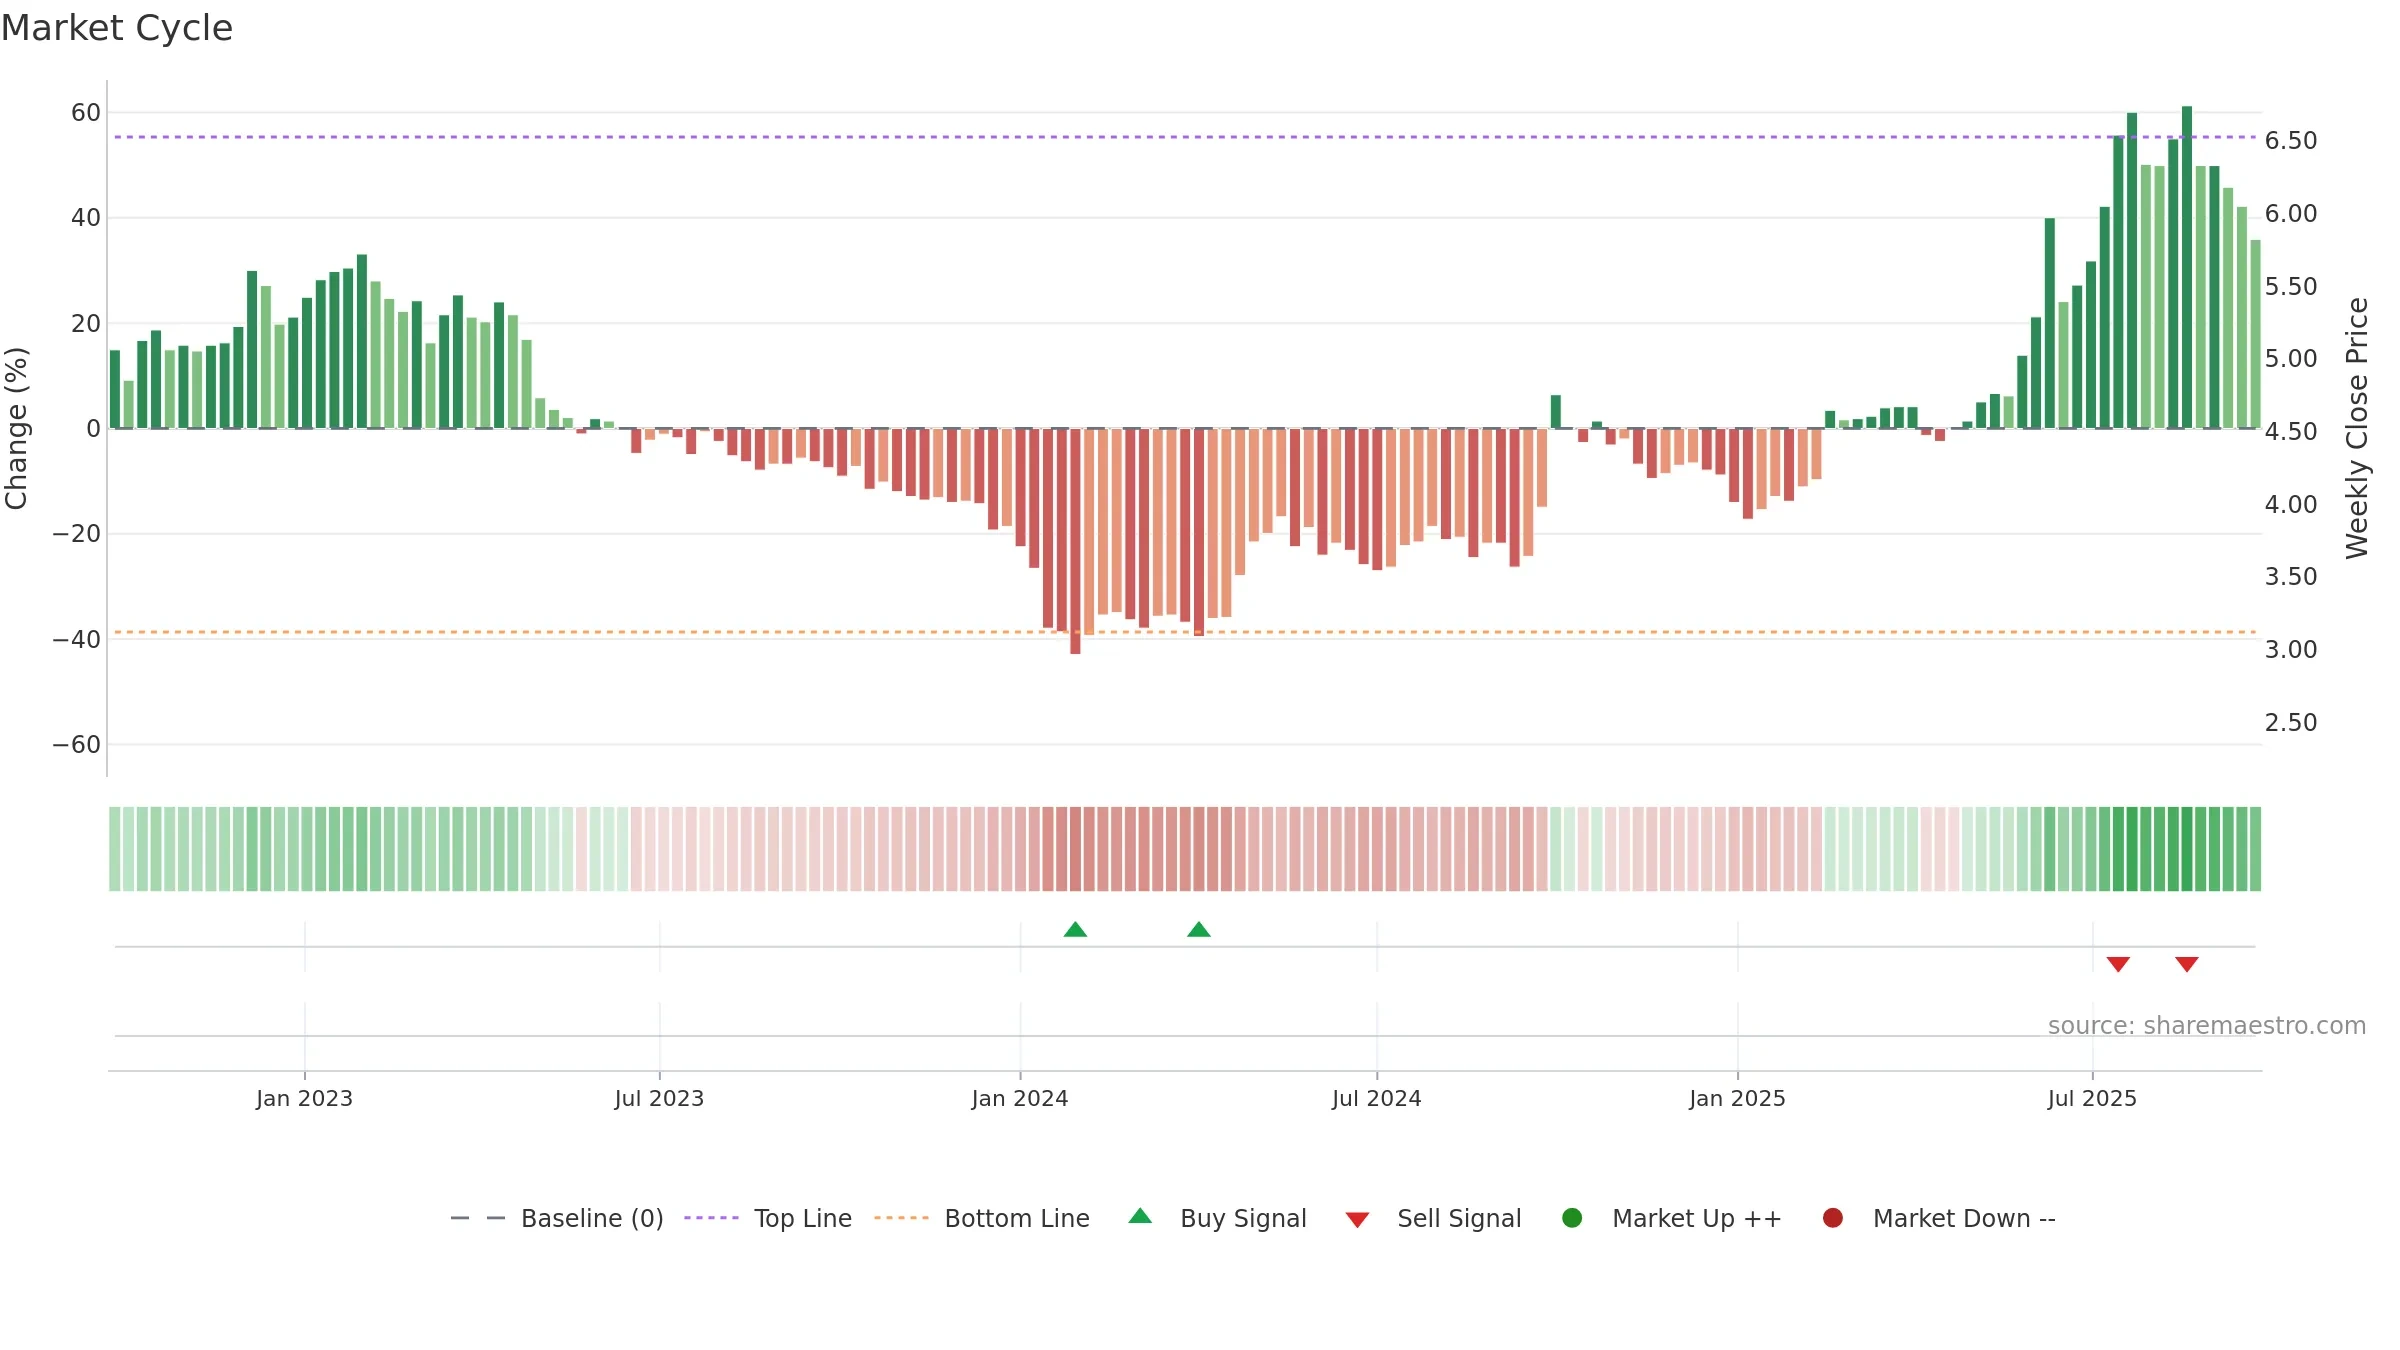Click the Jul 2025 axis label
This screenshot has height=1350, width=2400.
[x=2092, y=1099]
